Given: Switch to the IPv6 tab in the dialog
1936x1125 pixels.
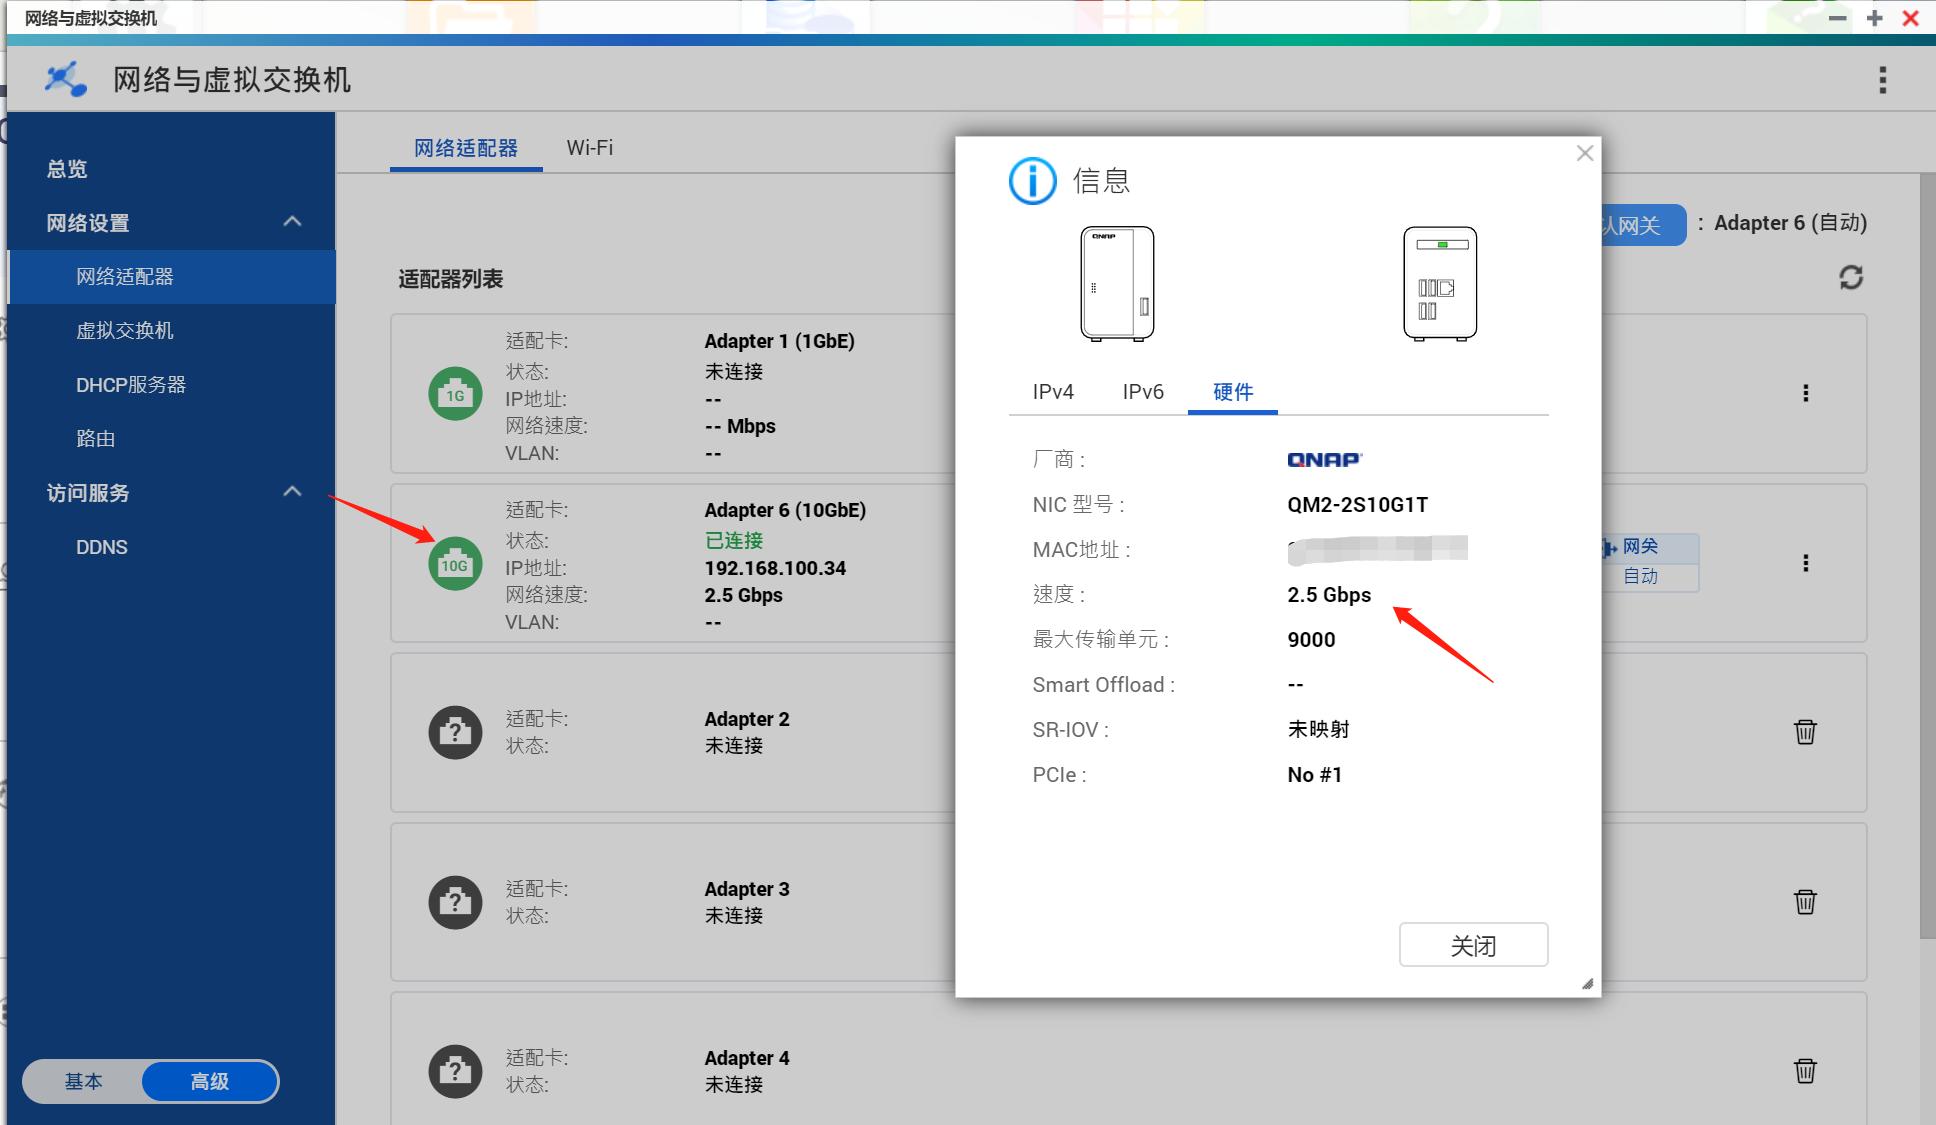Looking at the screenshot, I should coord(1142,392).
